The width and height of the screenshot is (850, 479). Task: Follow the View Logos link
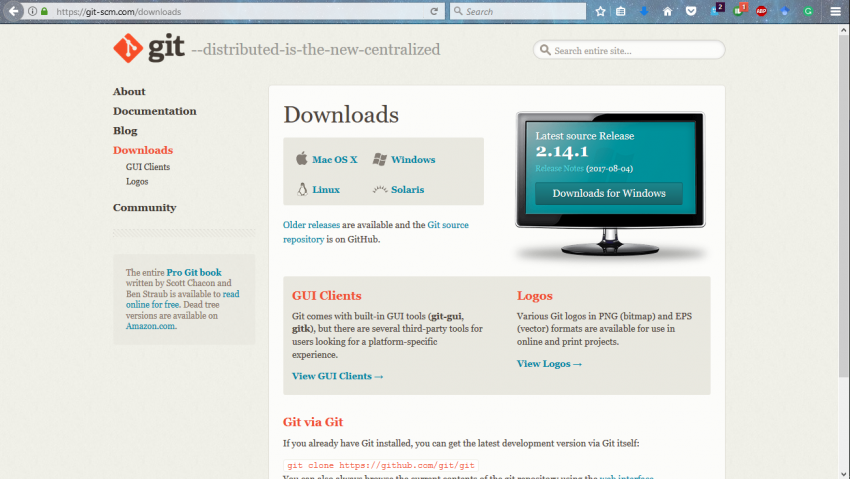point(549,364)
